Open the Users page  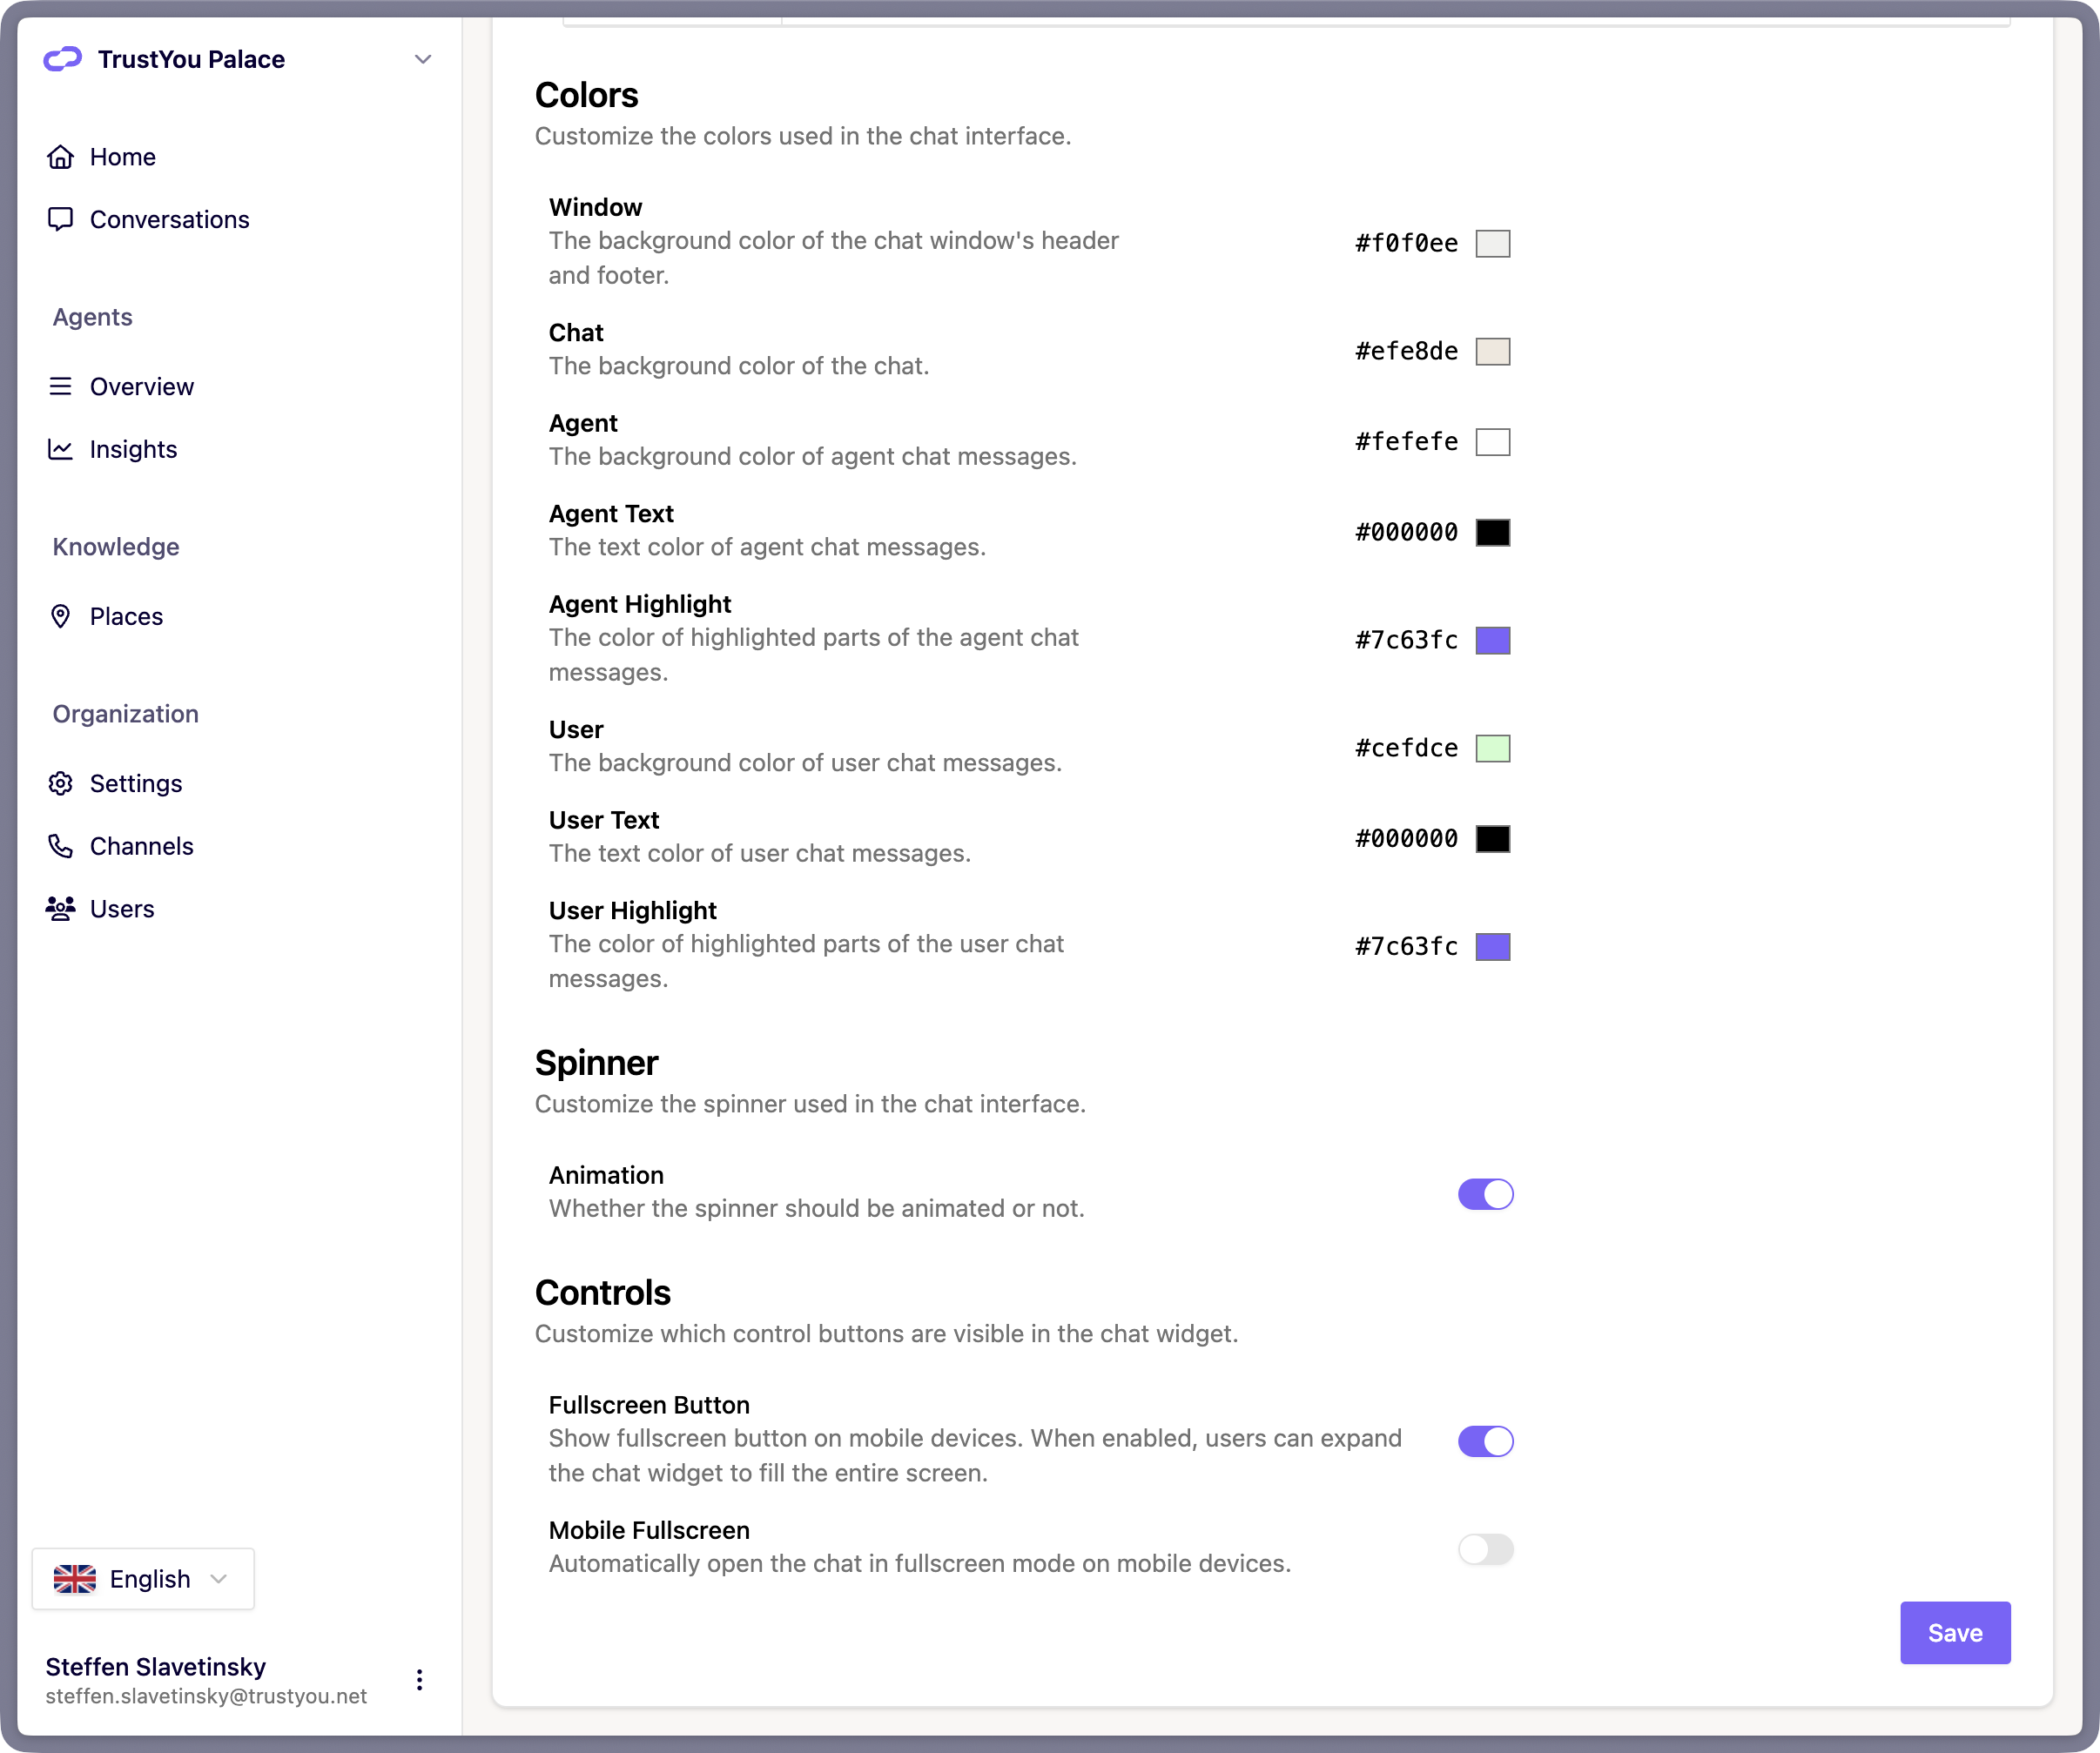(x=122, y=908)
